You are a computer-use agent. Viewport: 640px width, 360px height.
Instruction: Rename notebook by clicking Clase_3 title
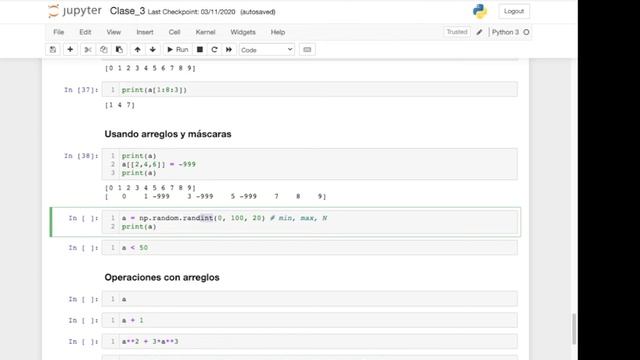coord(127,11)
